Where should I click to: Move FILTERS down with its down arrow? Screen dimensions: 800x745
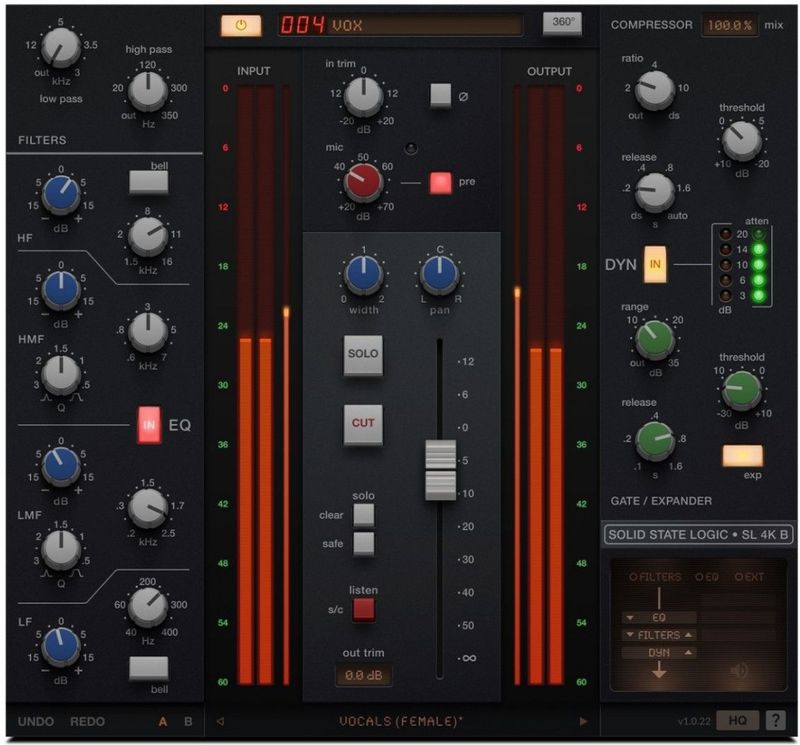(630, 635)
